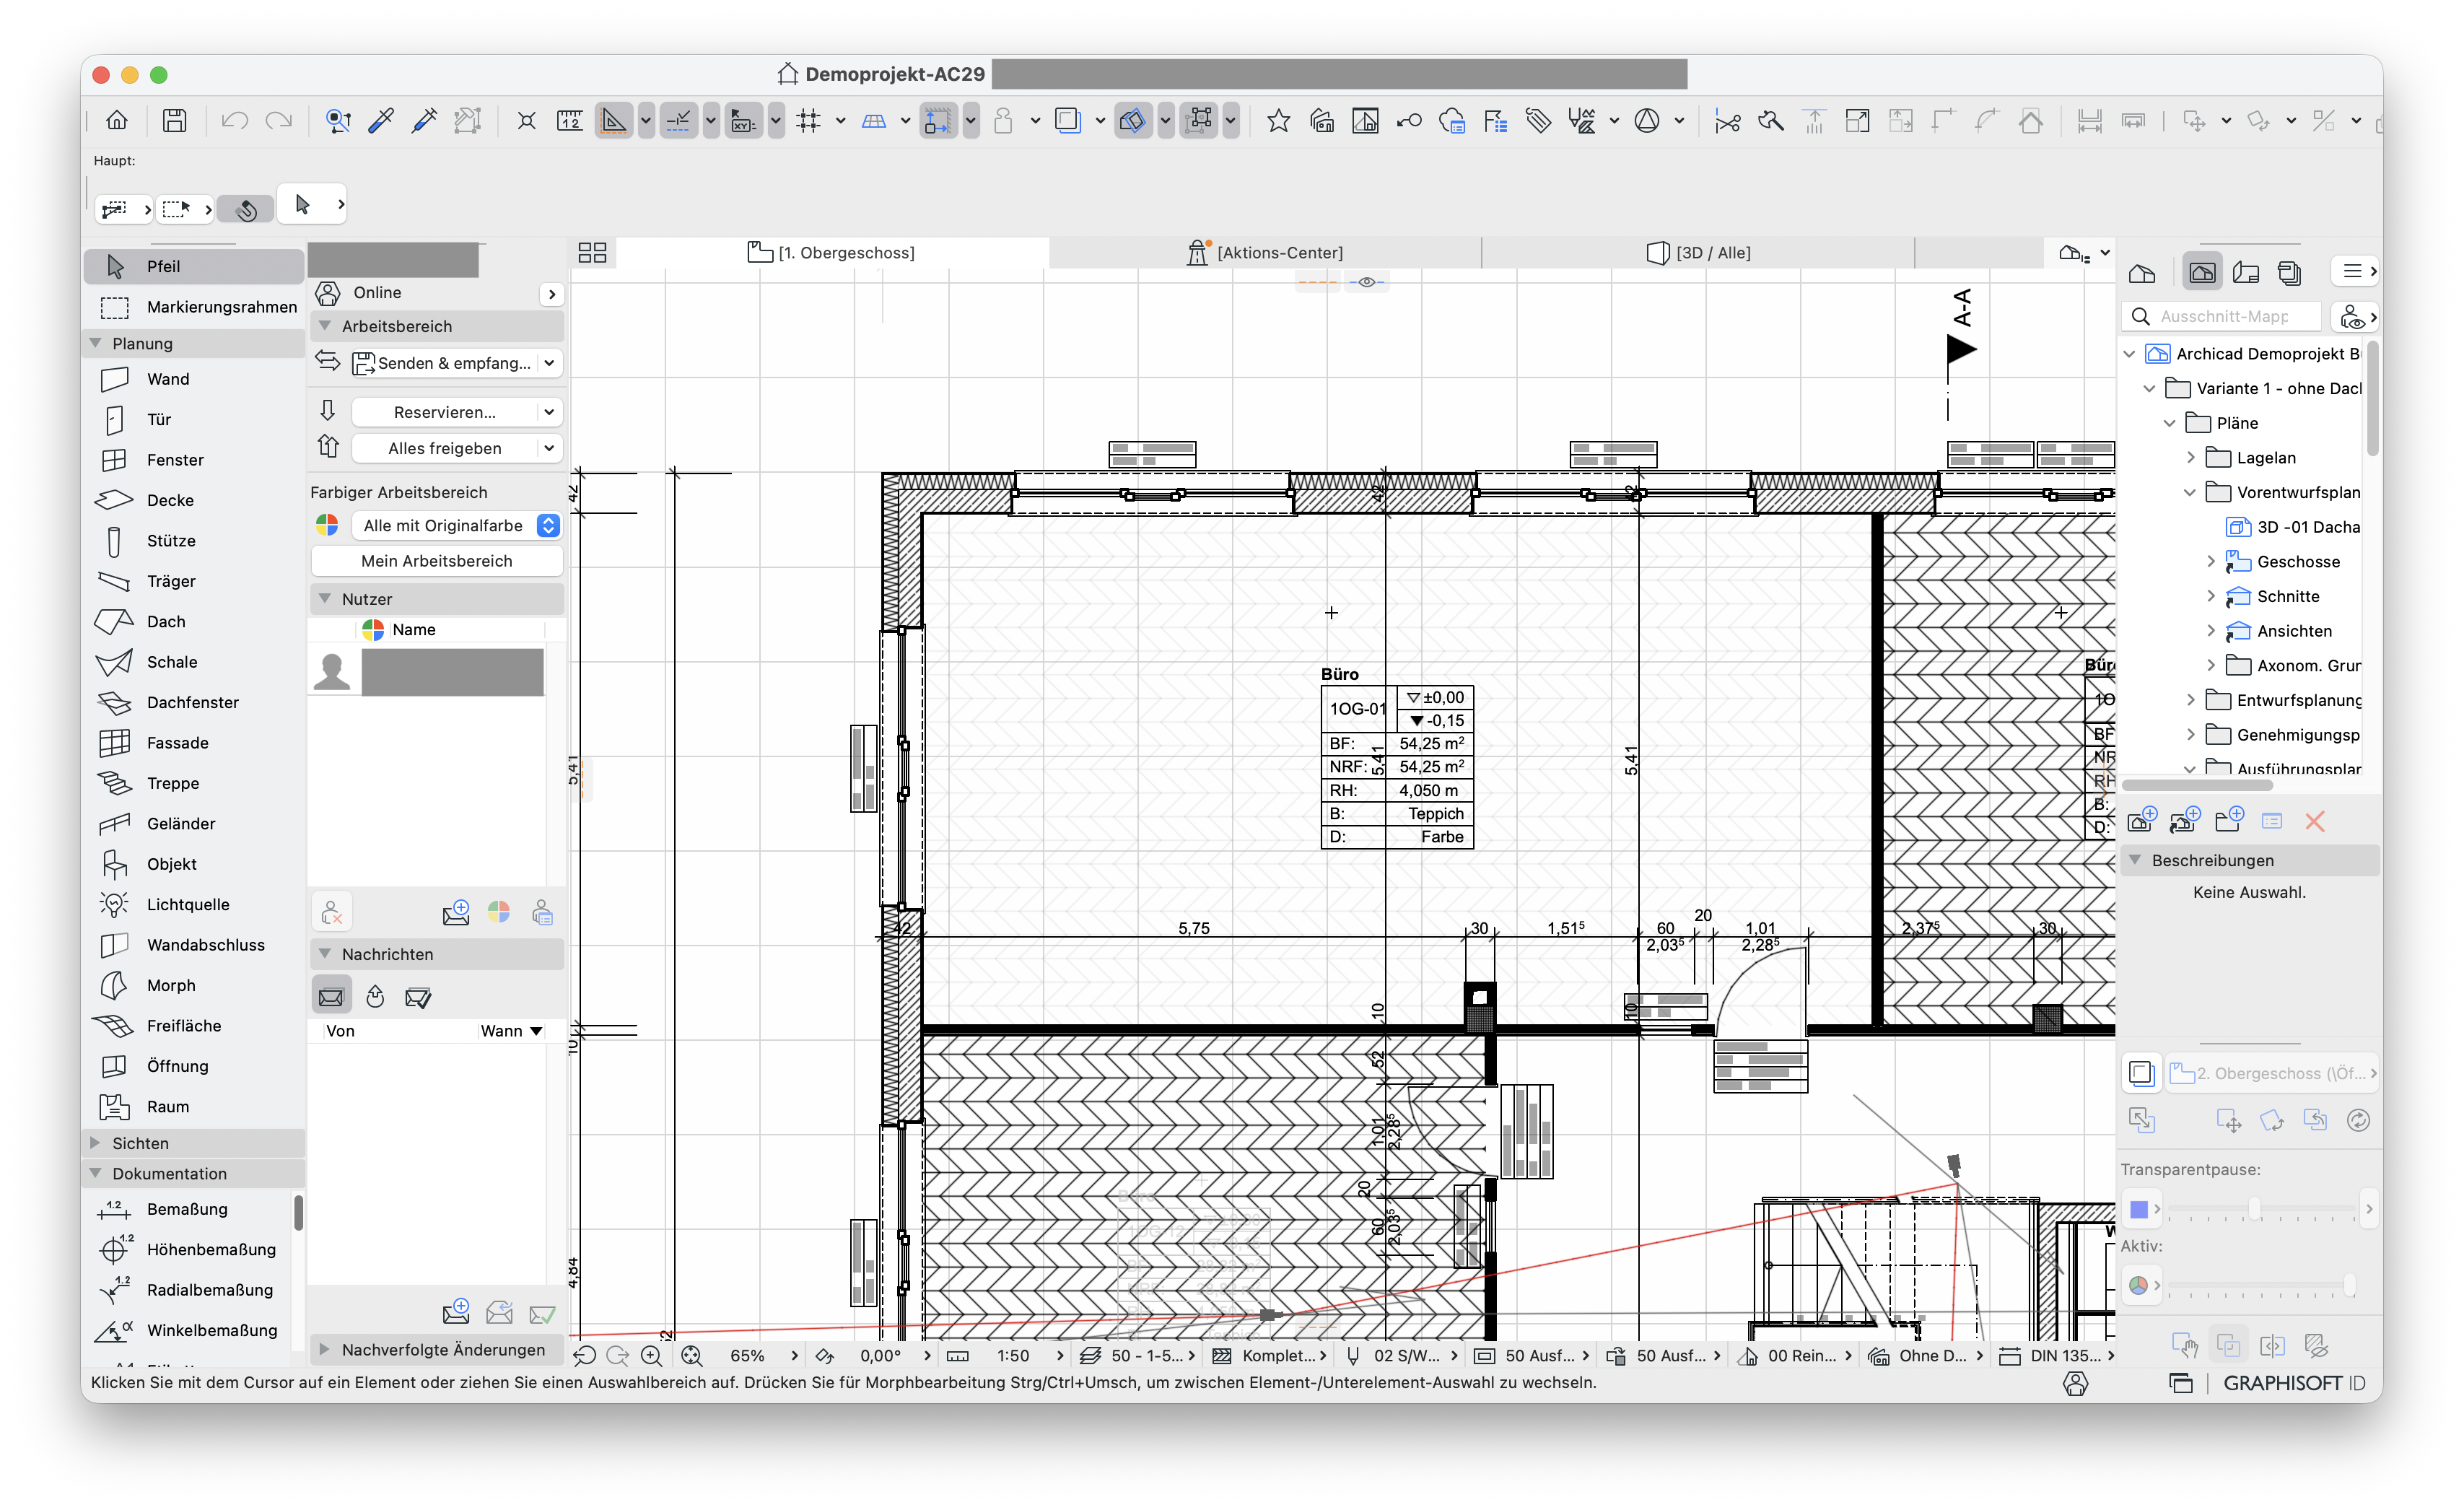Select the Fenster tool

coord(194,460)
